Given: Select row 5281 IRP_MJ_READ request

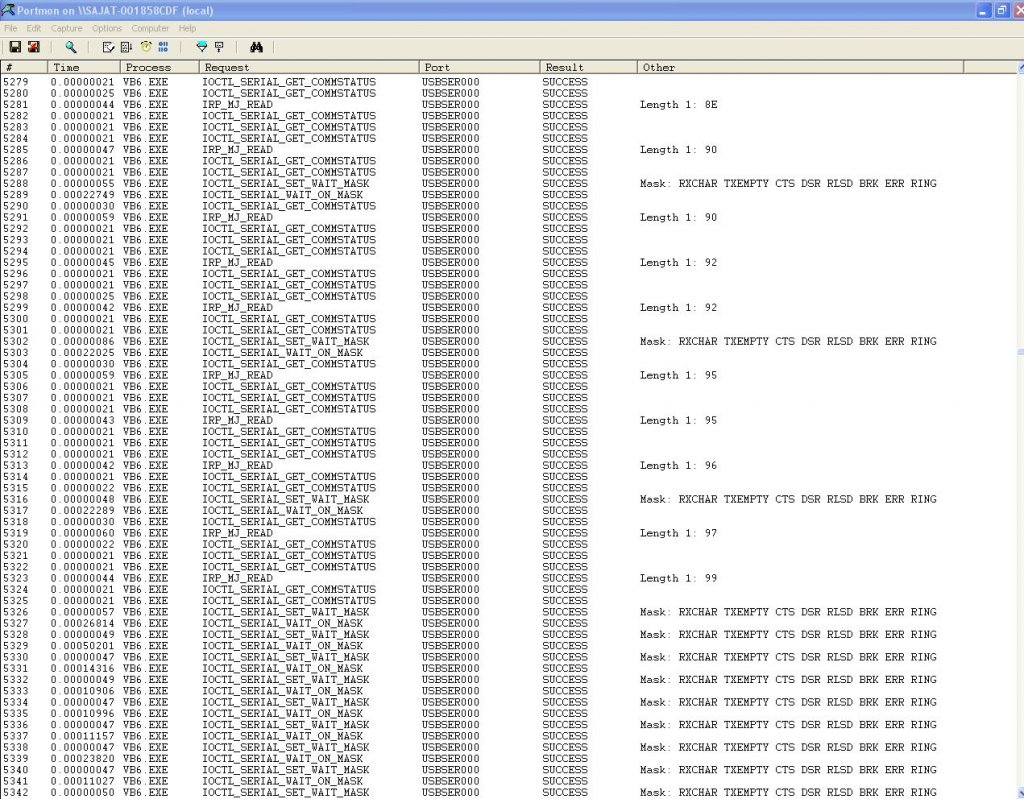Looking at the screenshot, I should pyautogui.click(x=238, y=105).
